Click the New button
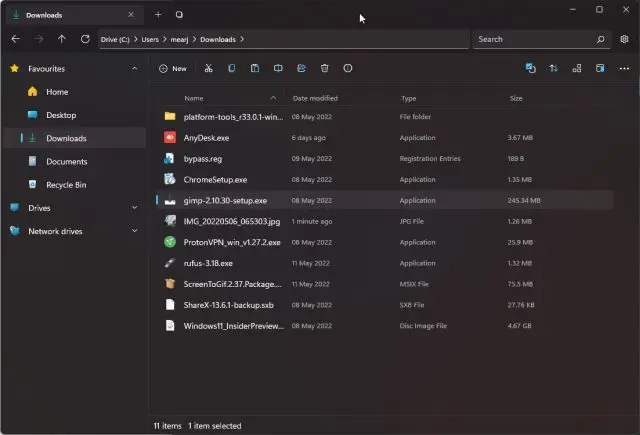Viewport: 640px width, 435px height. (x=173, y=69)
